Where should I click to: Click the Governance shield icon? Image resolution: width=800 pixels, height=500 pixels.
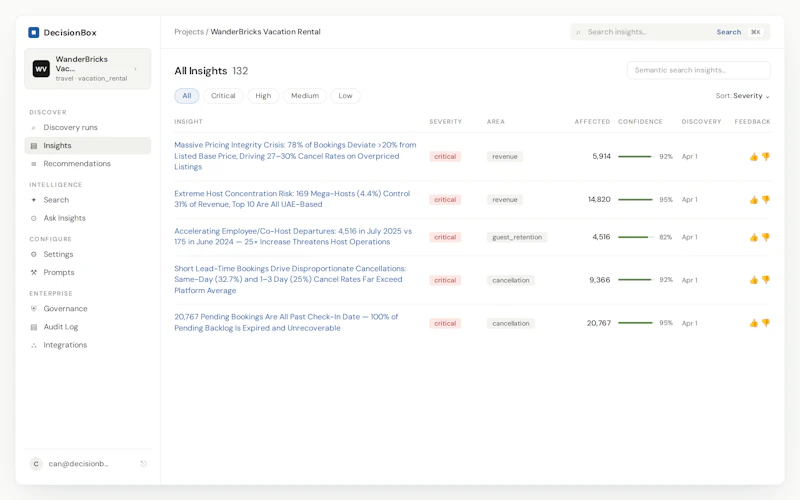coord(34,309)
